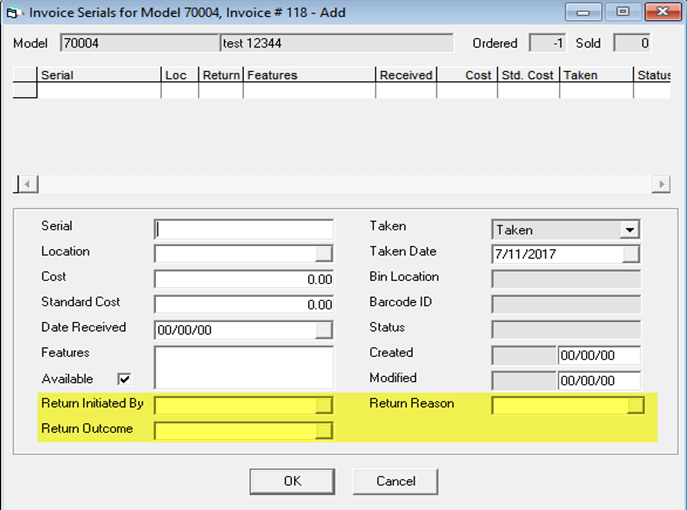
Task: Click the OK button
Action: point(292,481)
